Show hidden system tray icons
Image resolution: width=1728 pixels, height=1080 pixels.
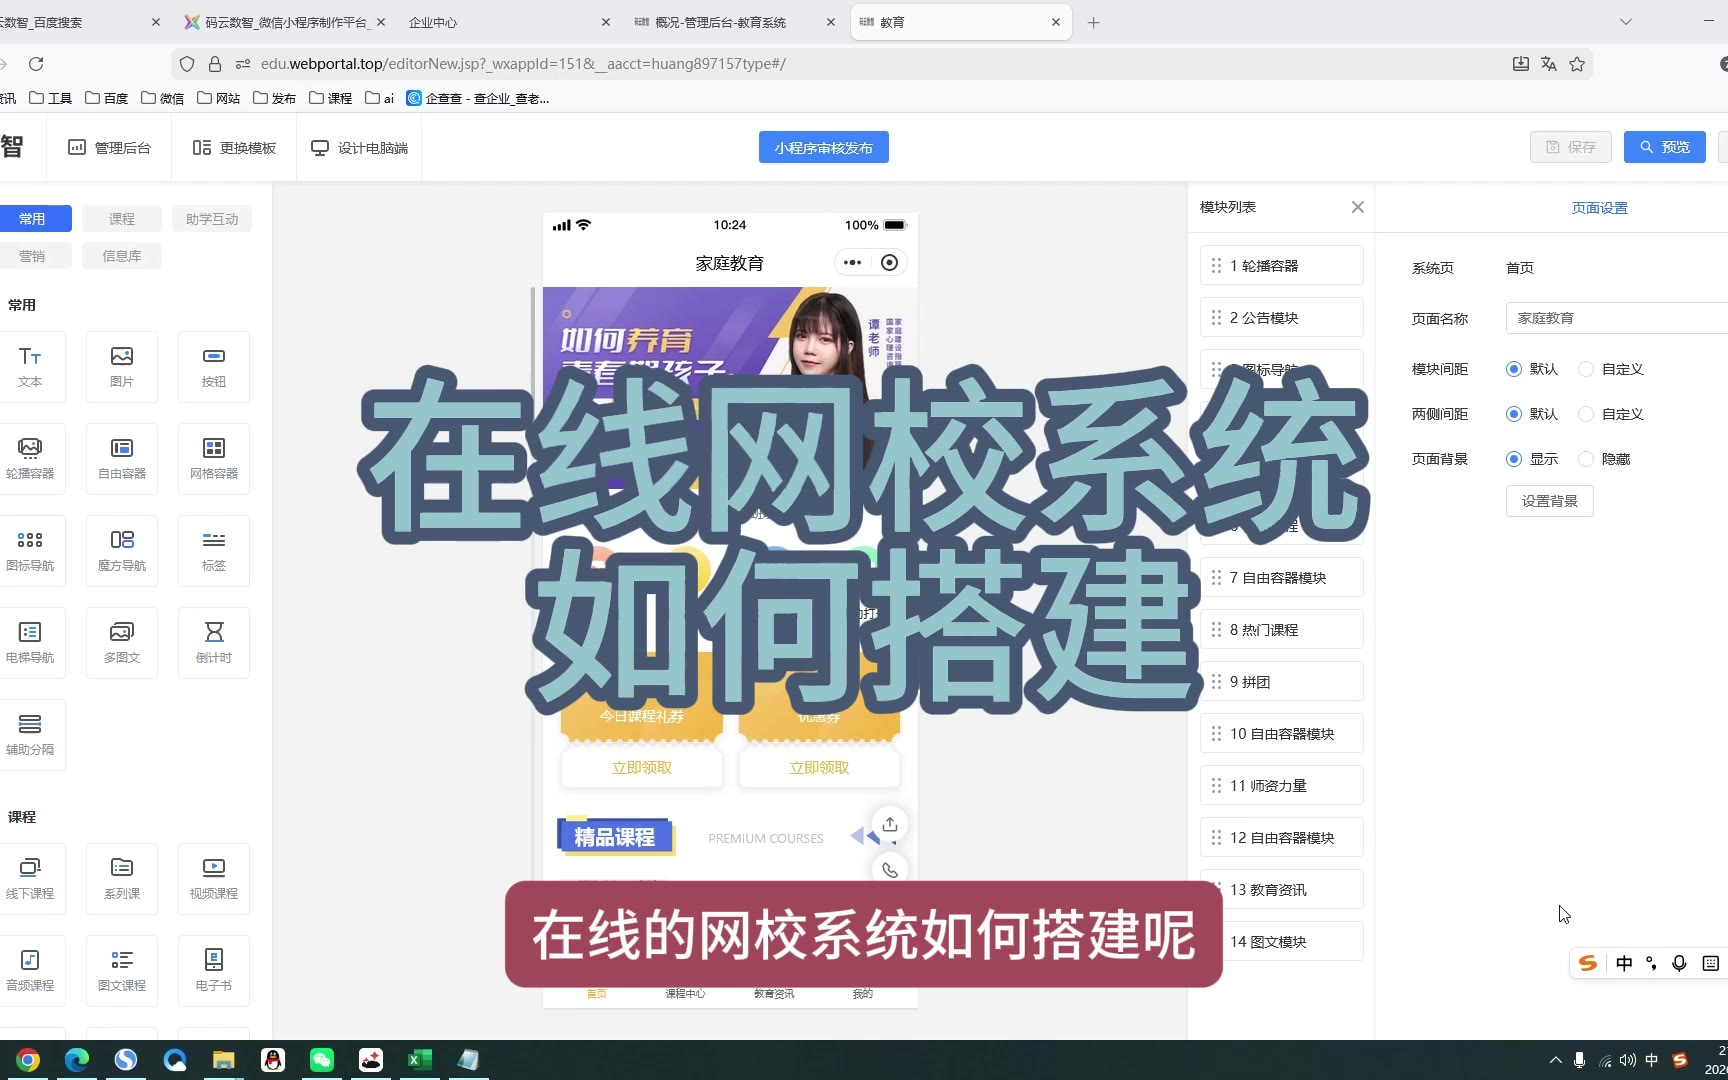(1555, 1060)
